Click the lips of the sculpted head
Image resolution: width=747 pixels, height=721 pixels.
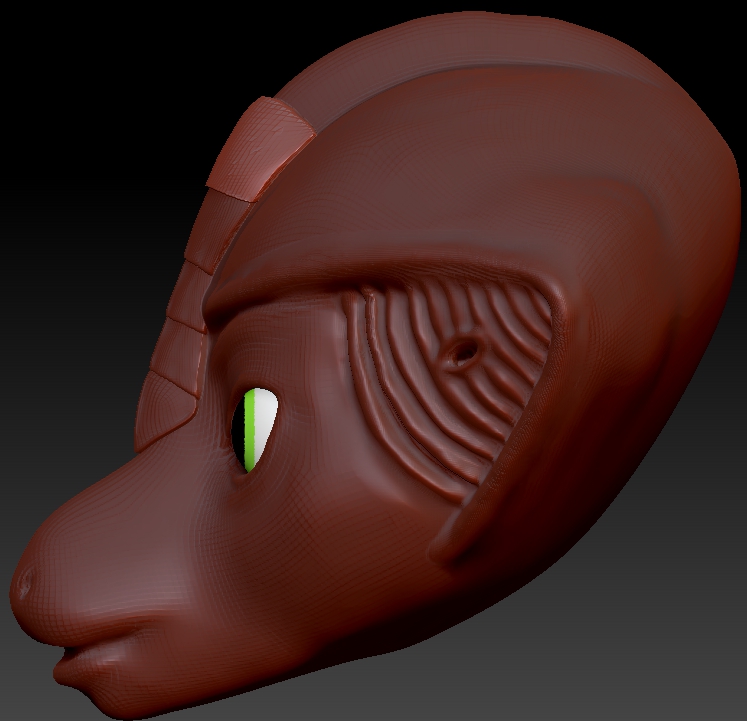pyautogui.click(x=97, y=650)
